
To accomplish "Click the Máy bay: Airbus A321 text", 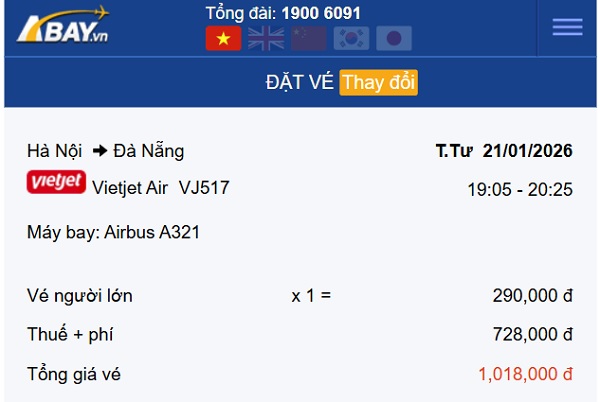I will 113,232.
